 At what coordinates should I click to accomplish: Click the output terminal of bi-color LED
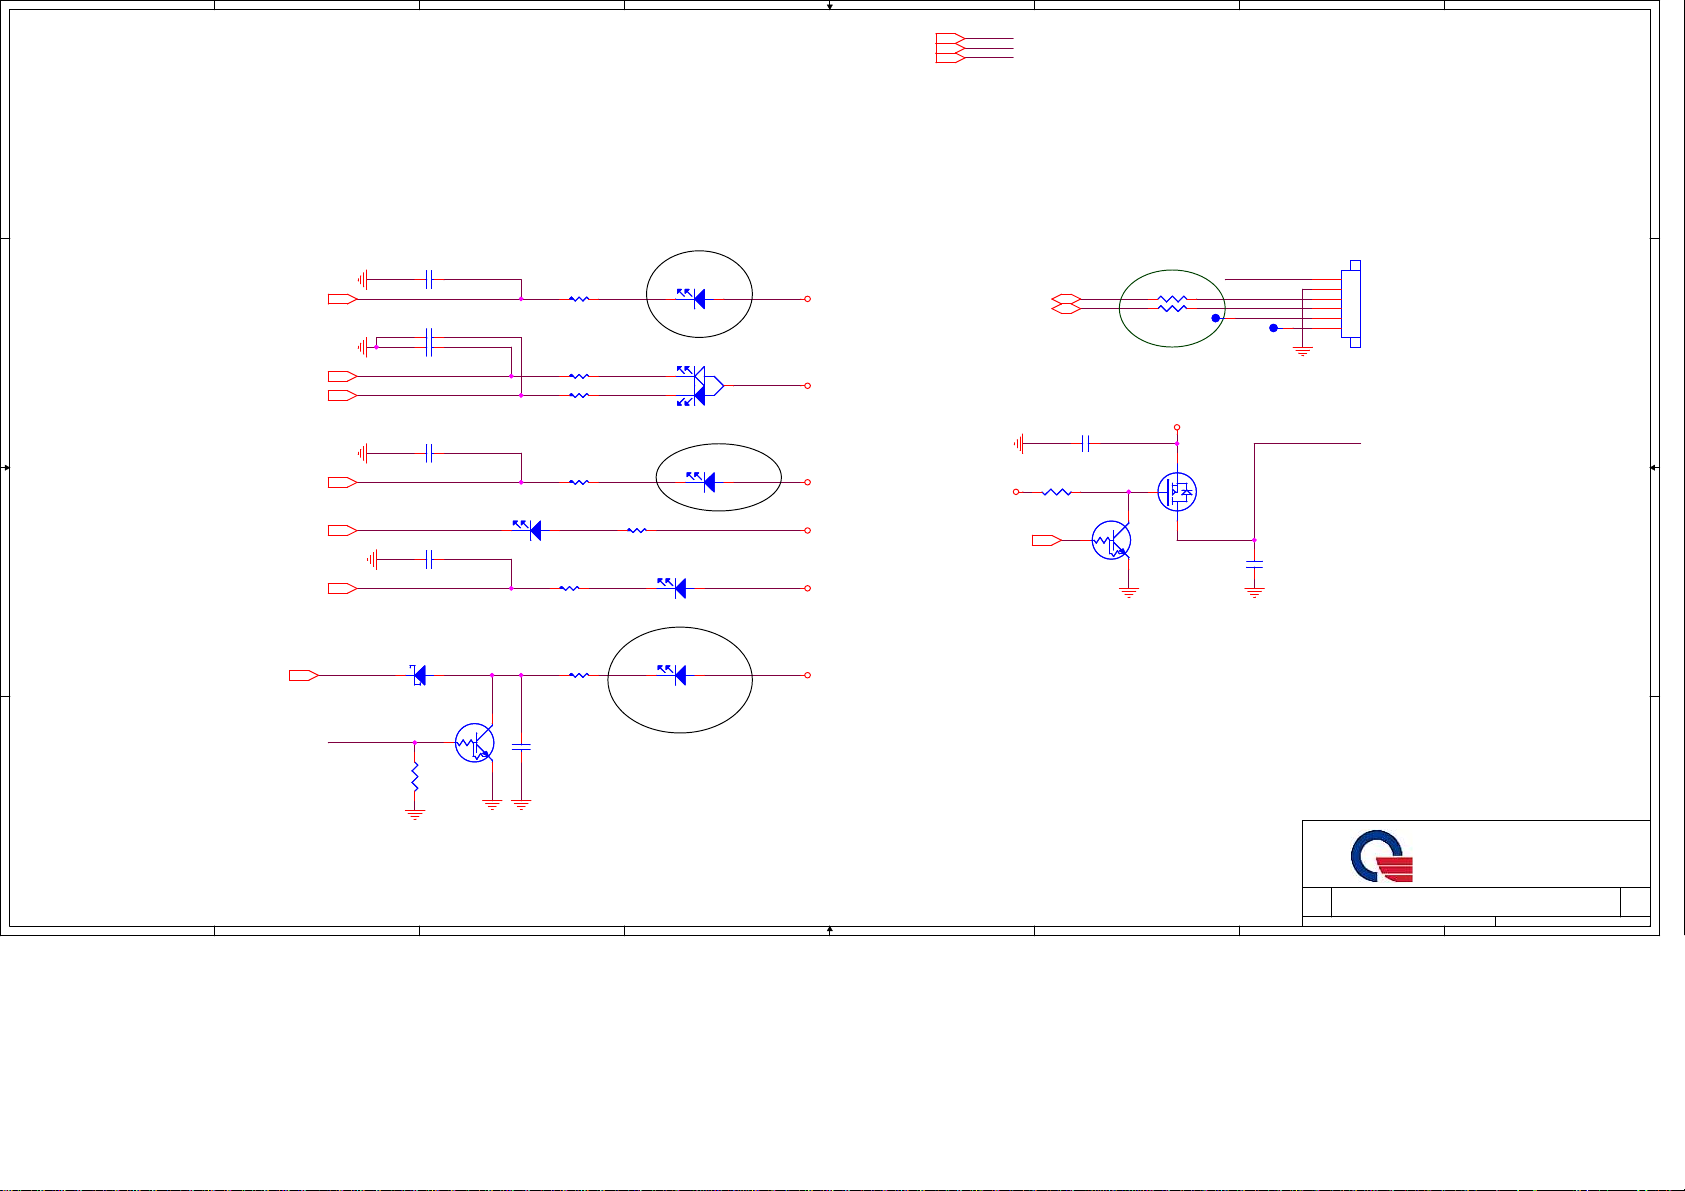[x=807, y=386]
